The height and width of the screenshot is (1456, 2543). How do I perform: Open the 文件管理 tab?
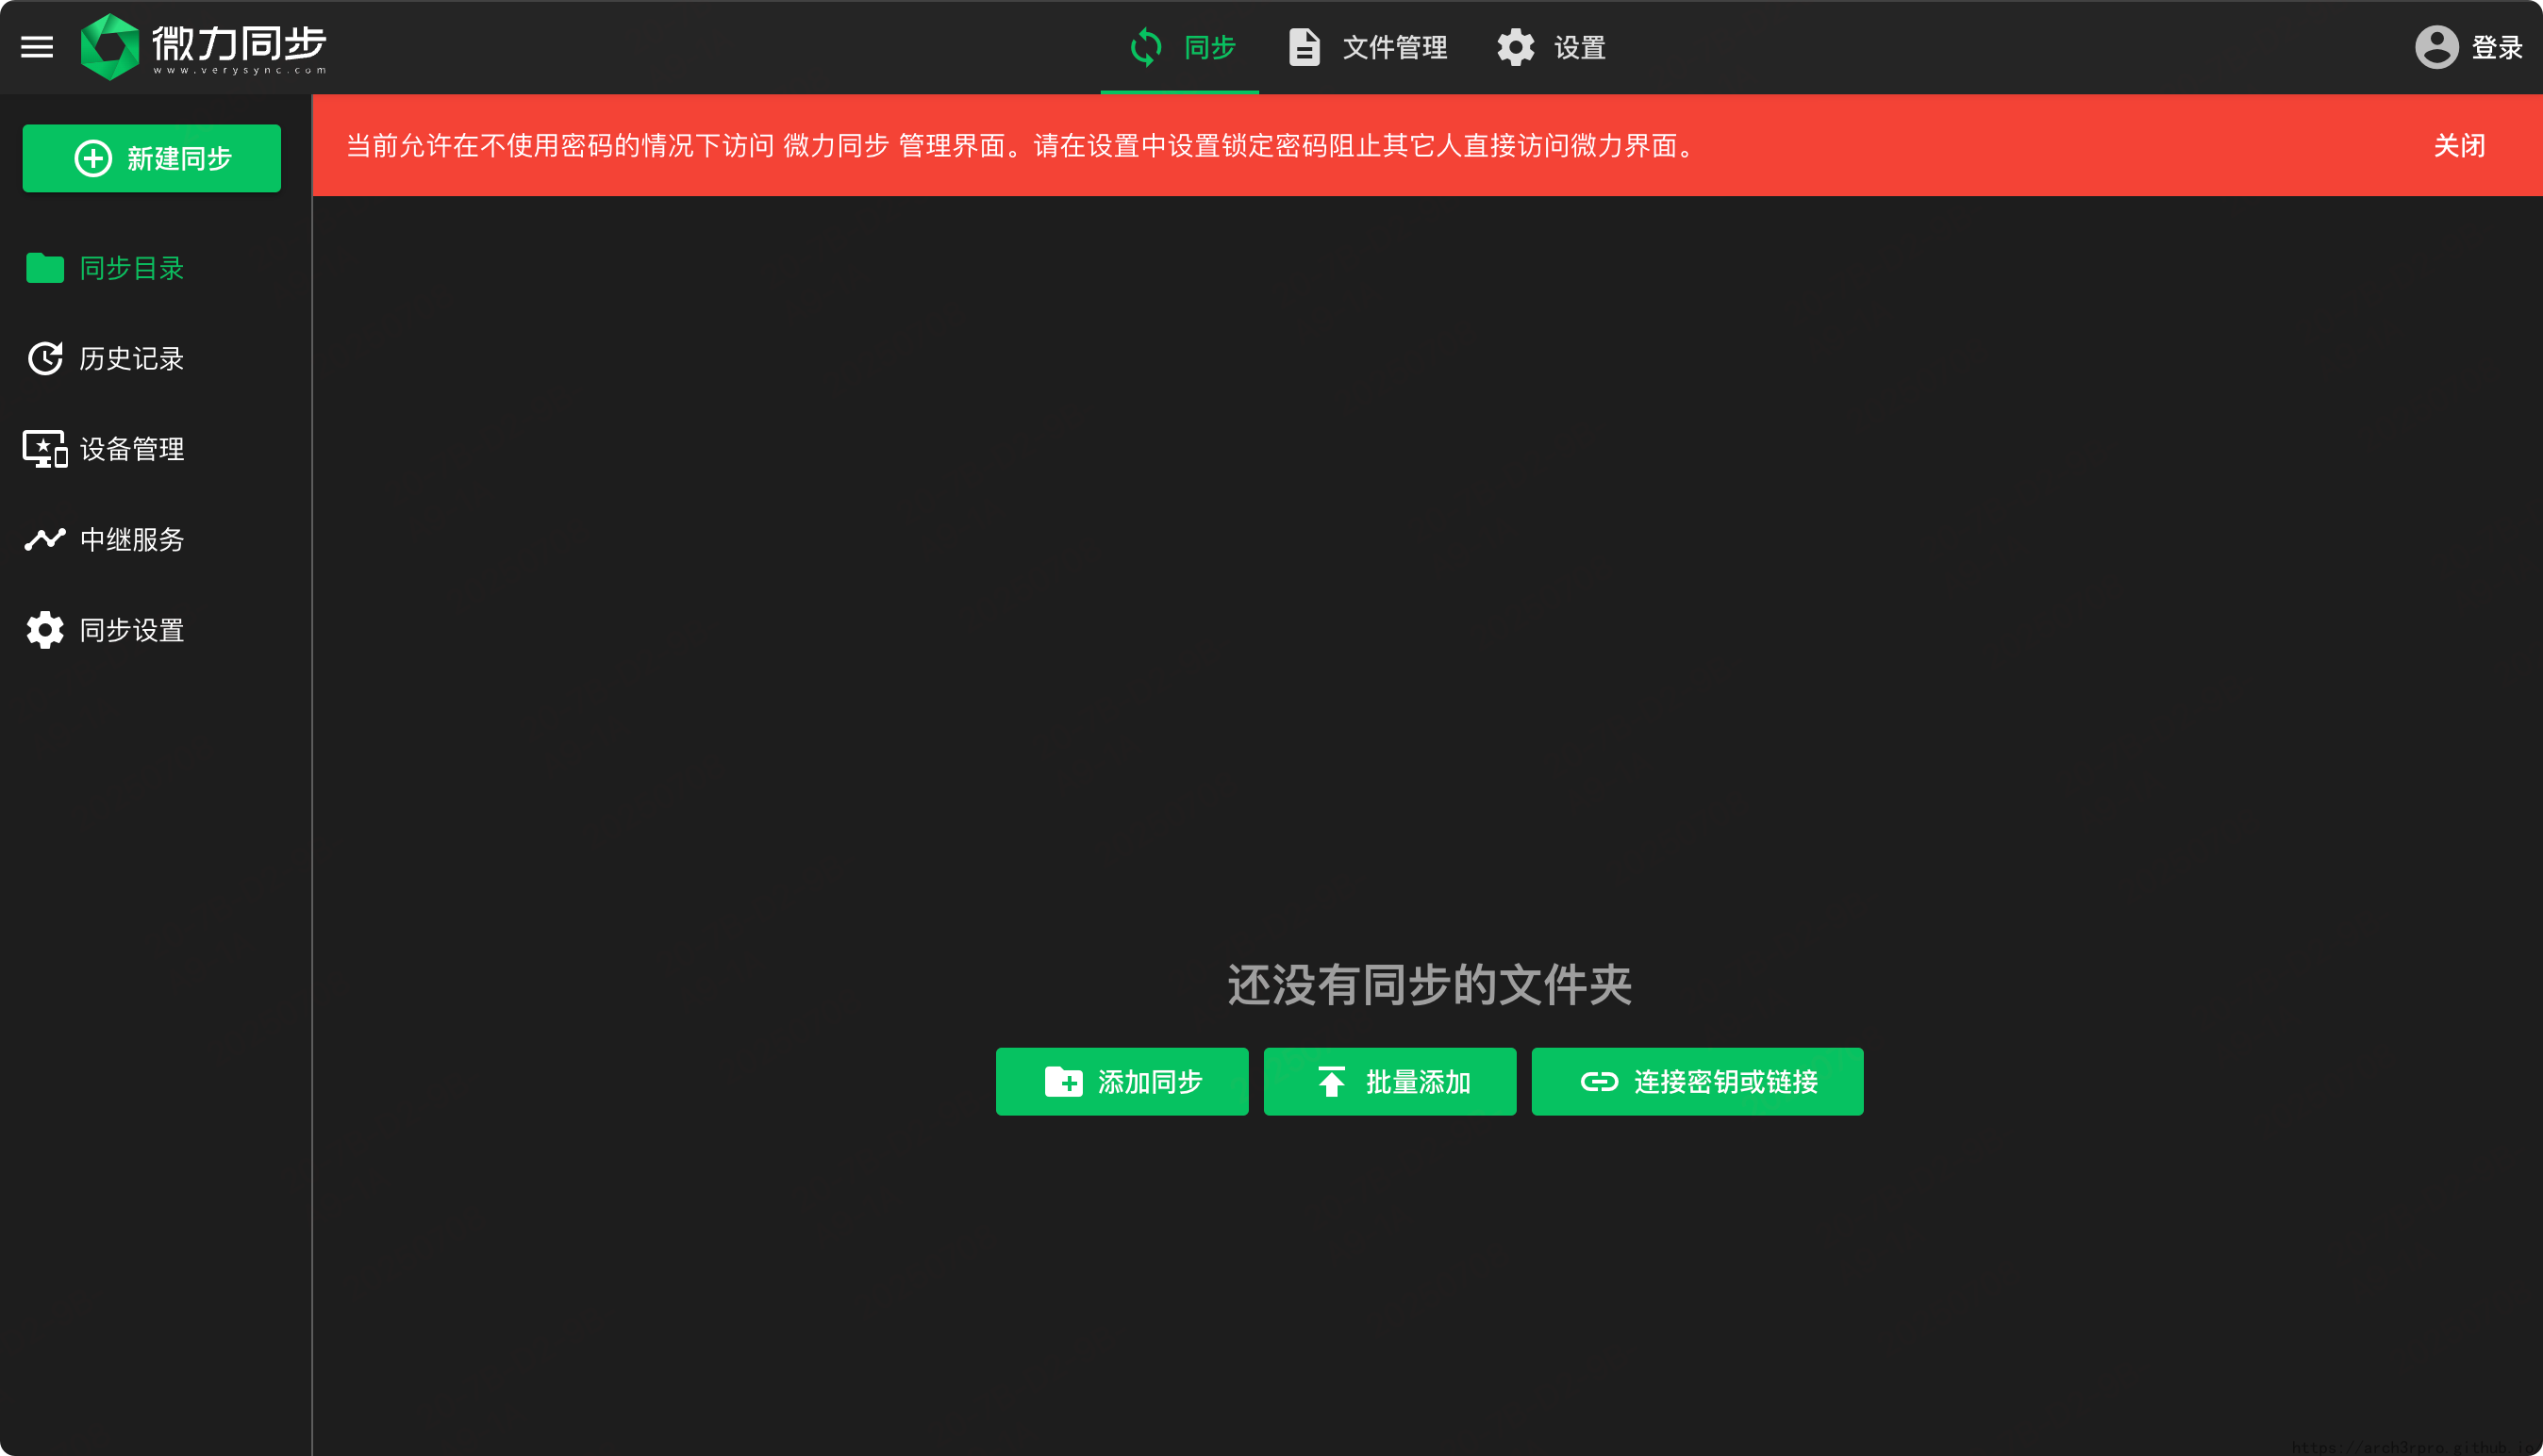tap(1394, 47)
